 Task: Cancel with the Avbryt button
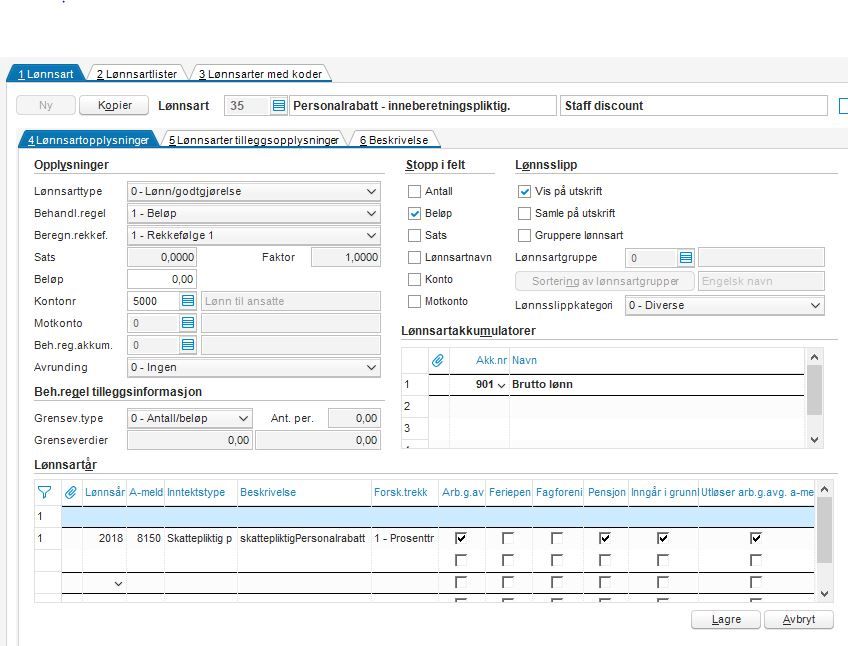[x=799, y=619]
